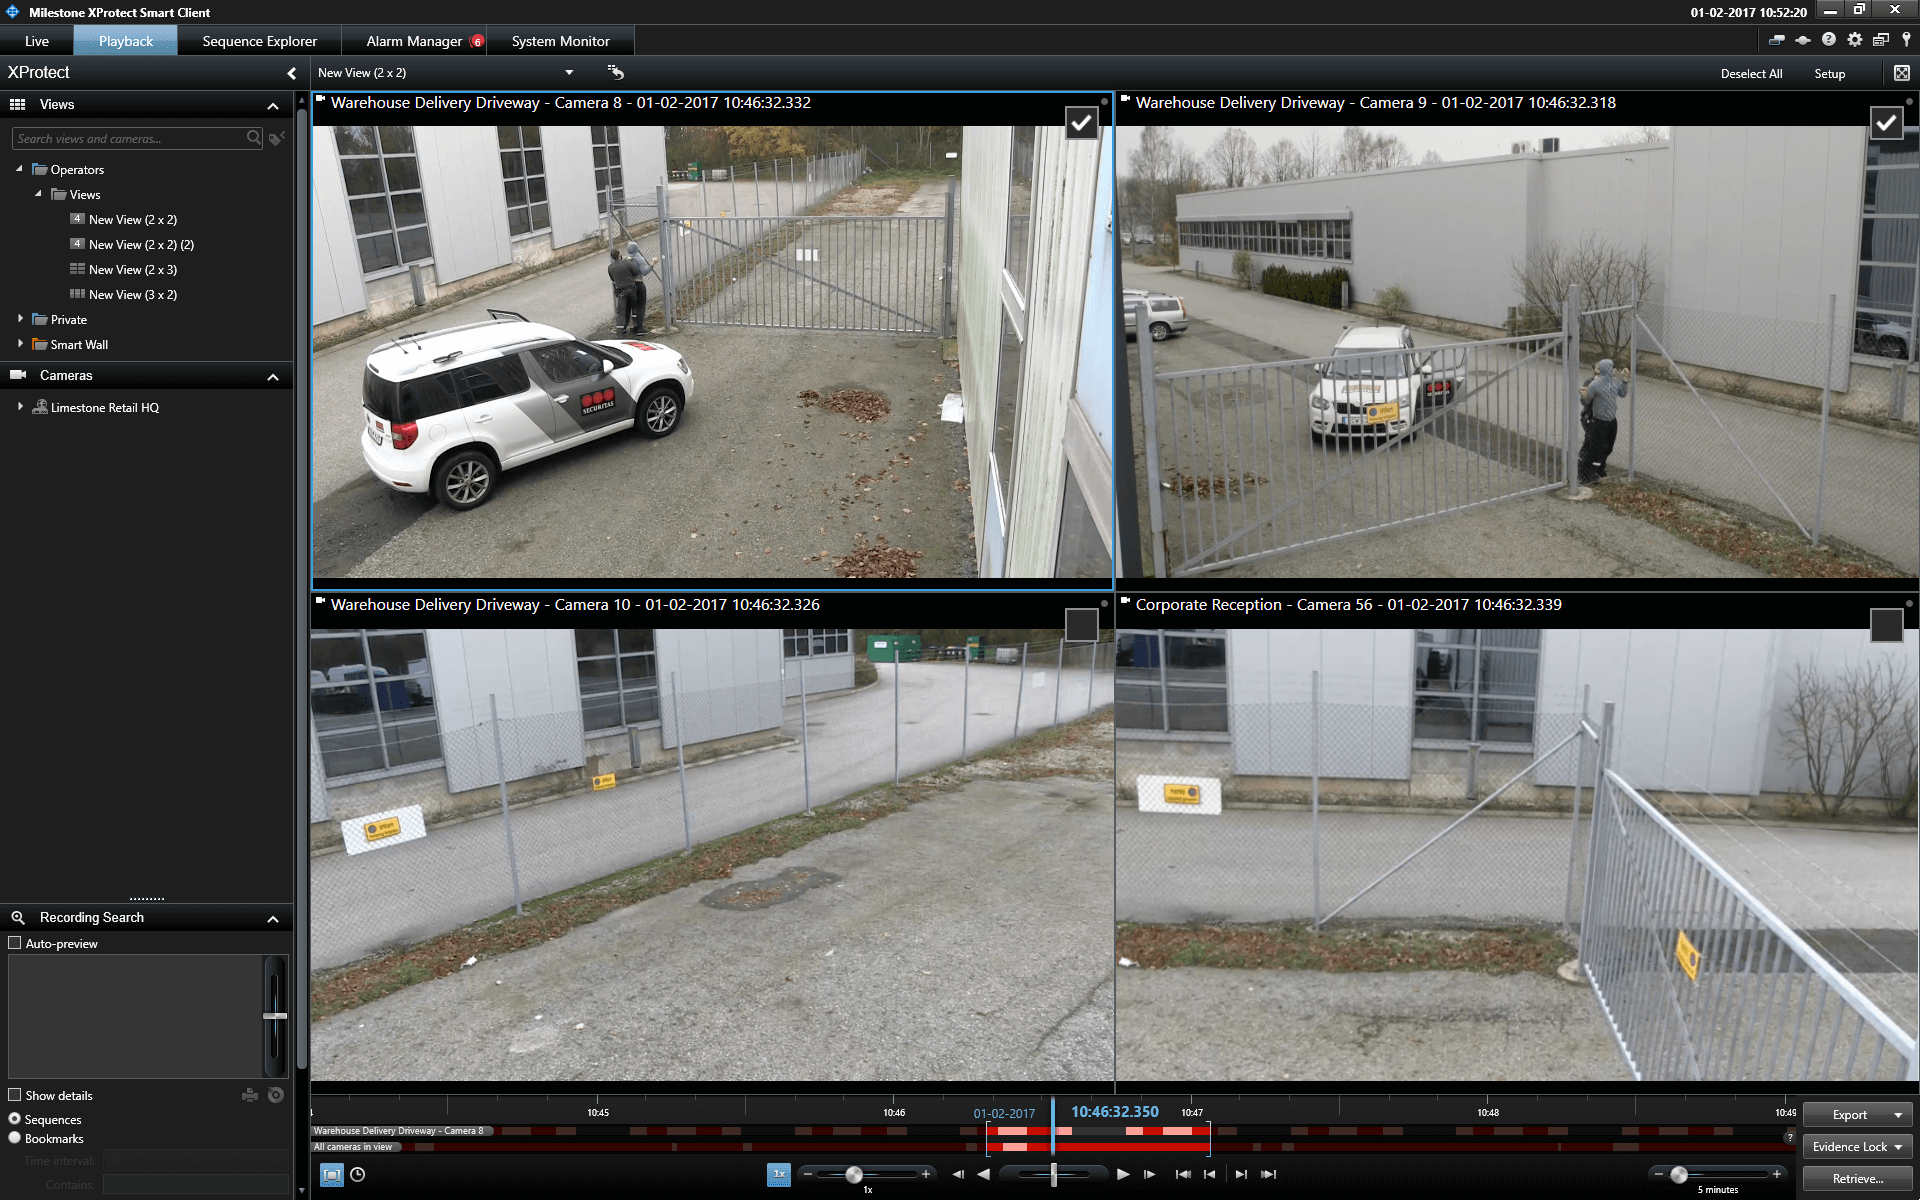The image size is (1920, 1200).
Task: Open the Alarm Manager tab
Action: [414, 41]
